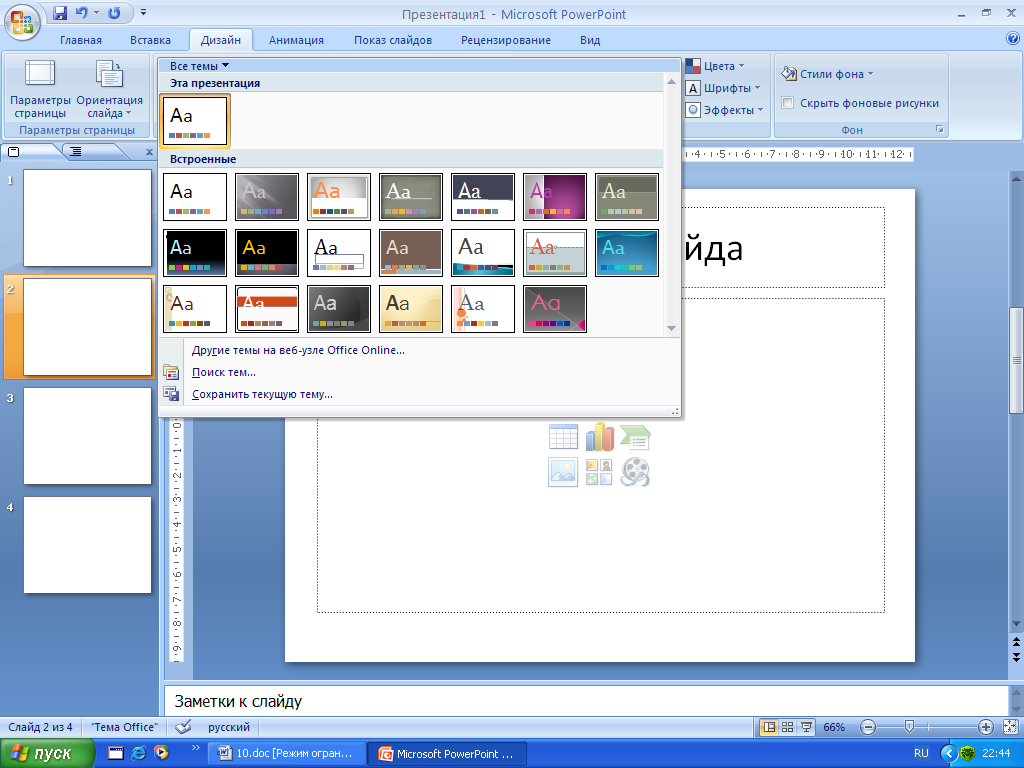Expand the Все темы filter dropdown
The image size is (1024, 768).
point(199,66)
